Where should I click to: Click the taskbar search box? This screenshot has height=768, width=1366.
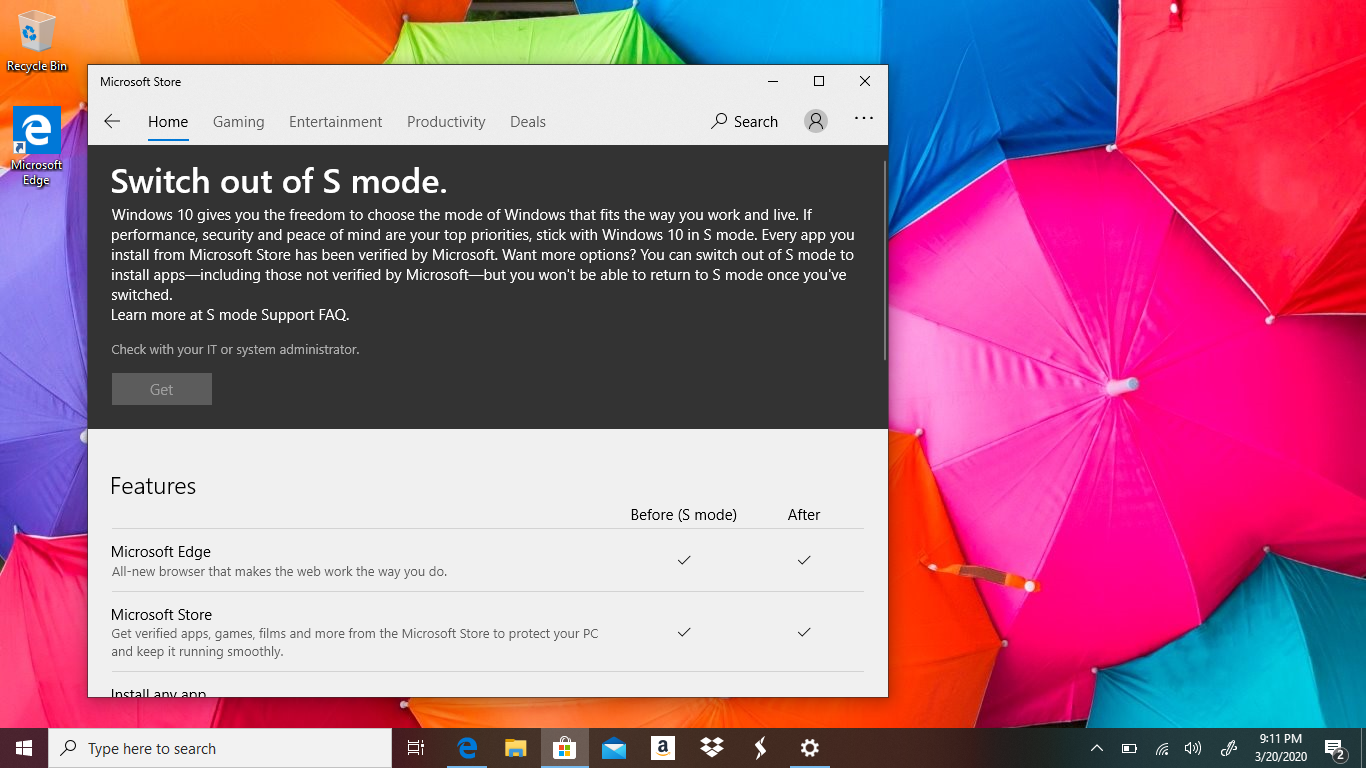tap(220, 748)
